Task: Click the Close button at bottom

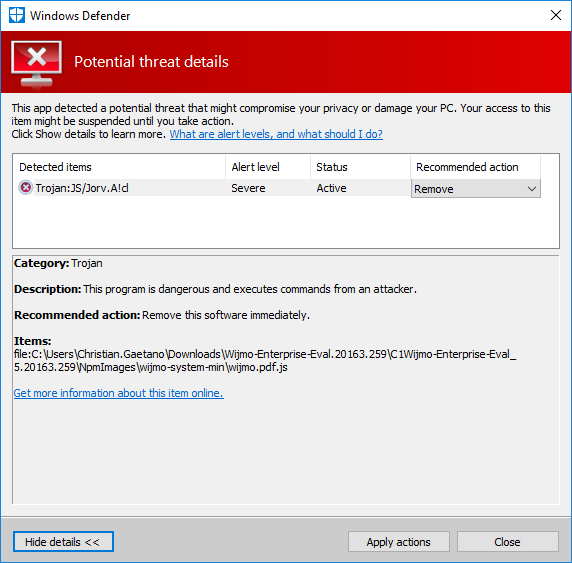Action: (507, 541)
